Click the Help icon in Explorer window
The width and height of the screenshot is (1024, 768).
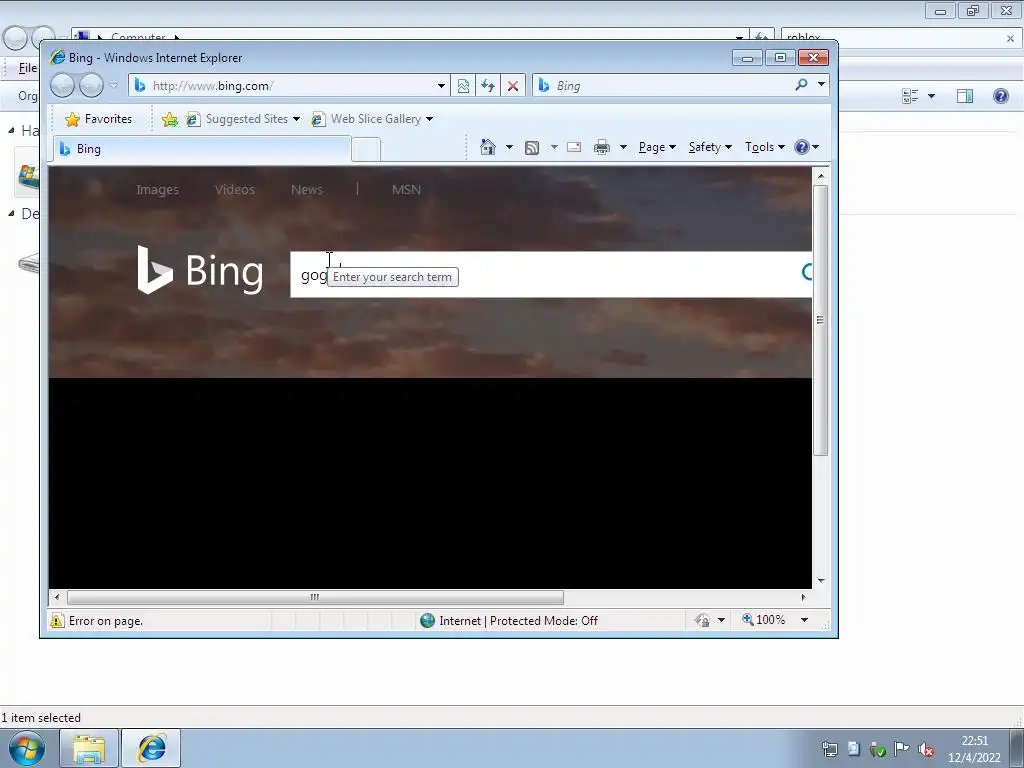coord(1000,96)
